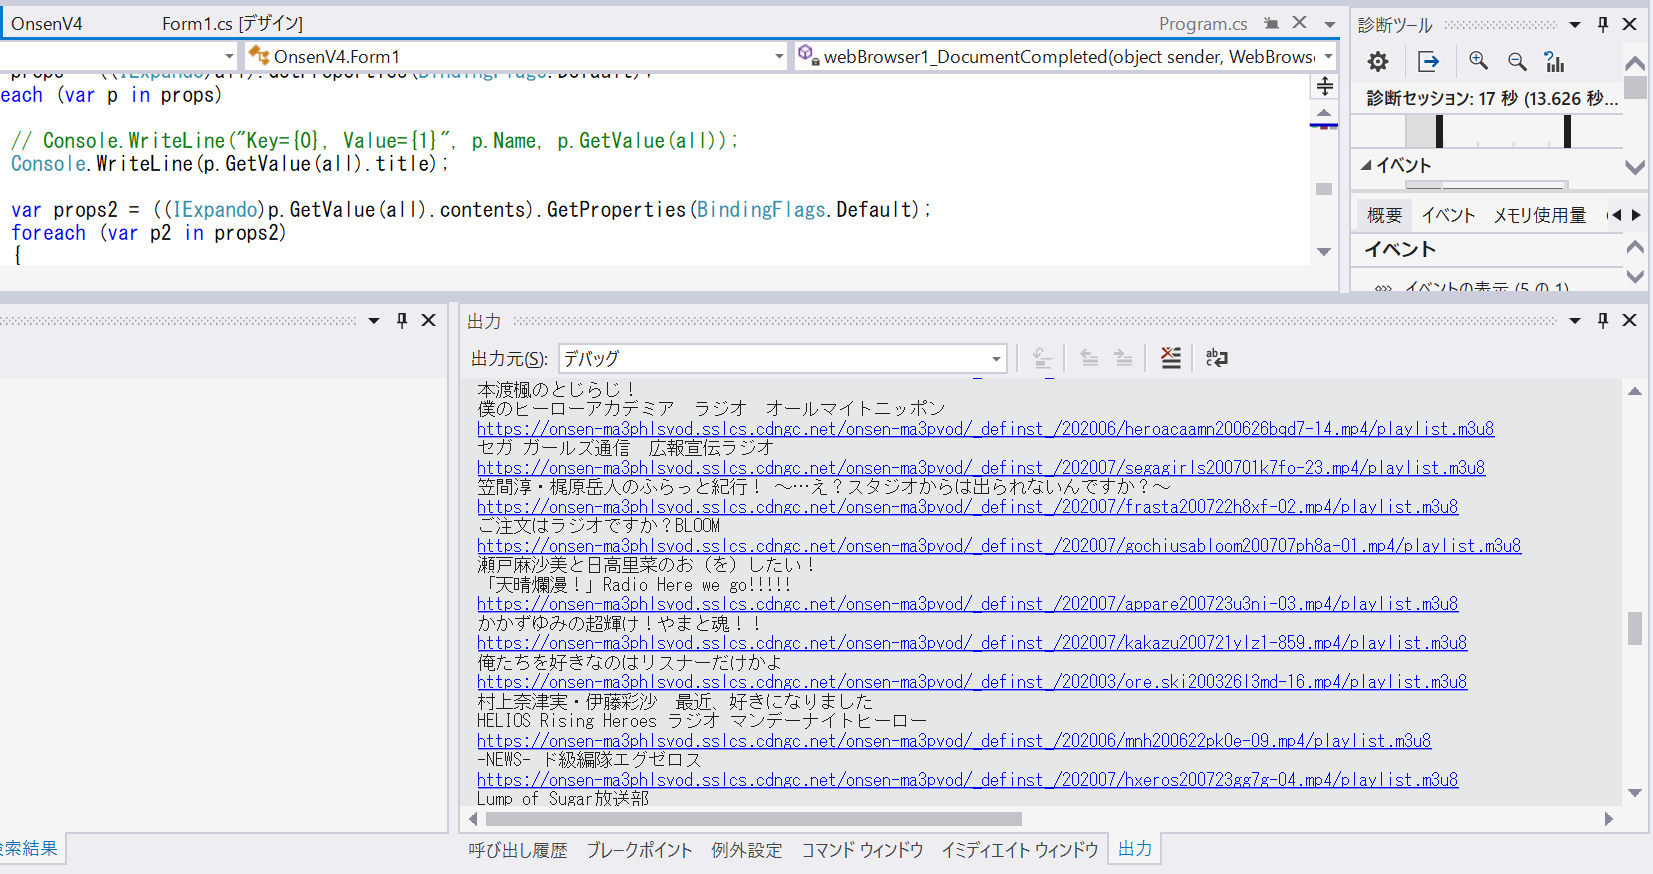Reset the diagnostic graph view icon
This screenshot has width=1653, height=874.
click(1554, 62)
